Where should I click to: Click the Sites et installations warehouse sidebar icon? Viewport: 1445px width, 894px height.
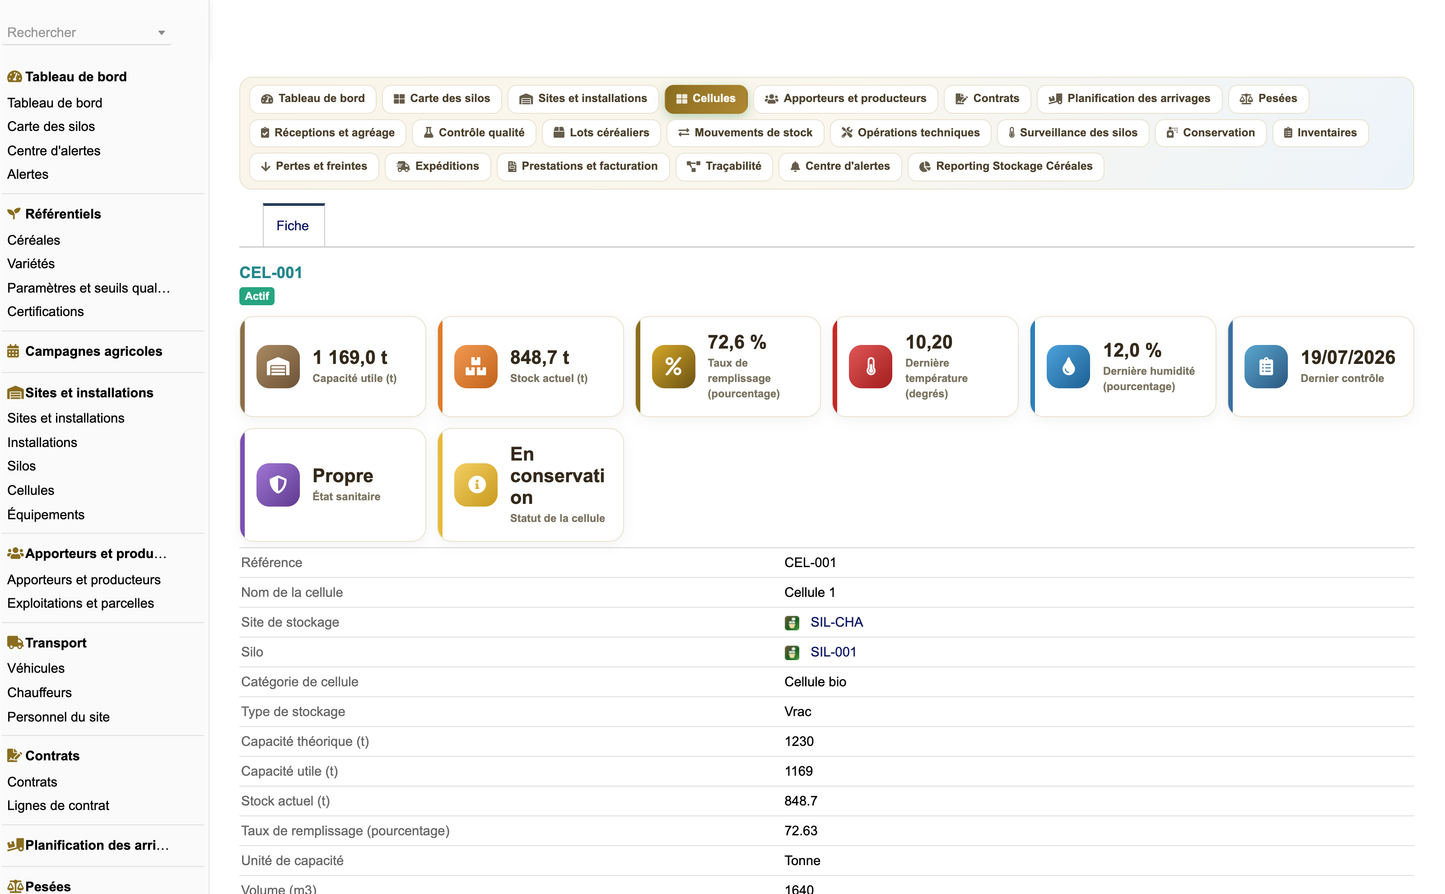(x=15, y=393)
